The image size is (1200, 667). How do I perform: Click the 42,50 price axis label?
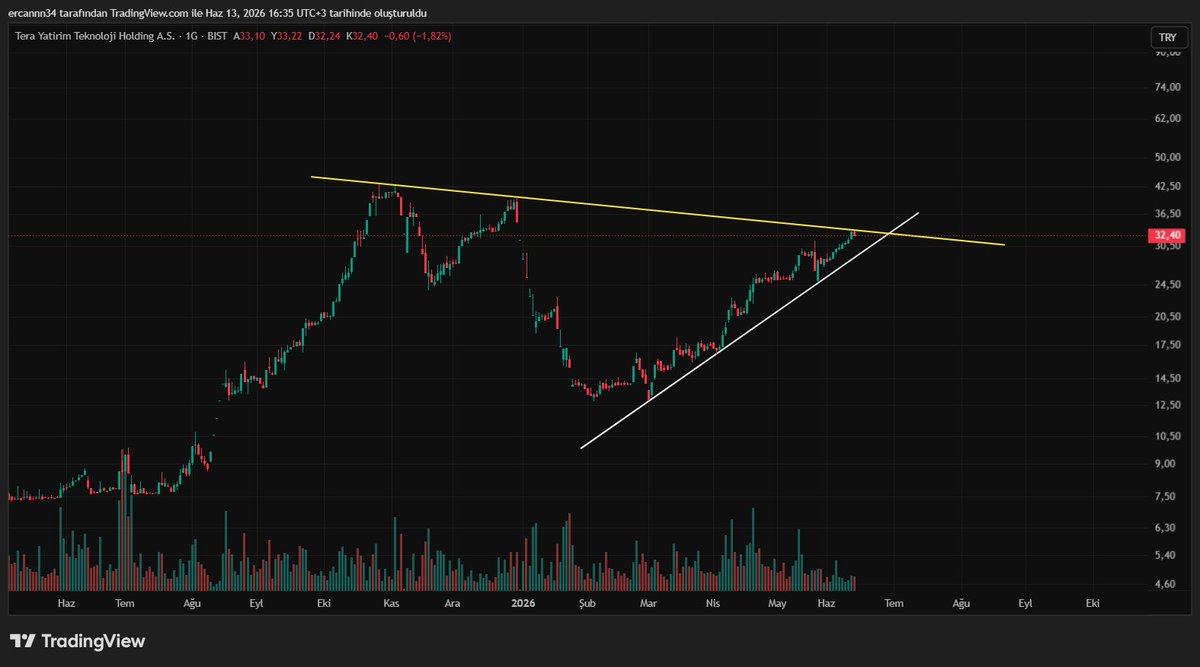[x=1168, y=186]
